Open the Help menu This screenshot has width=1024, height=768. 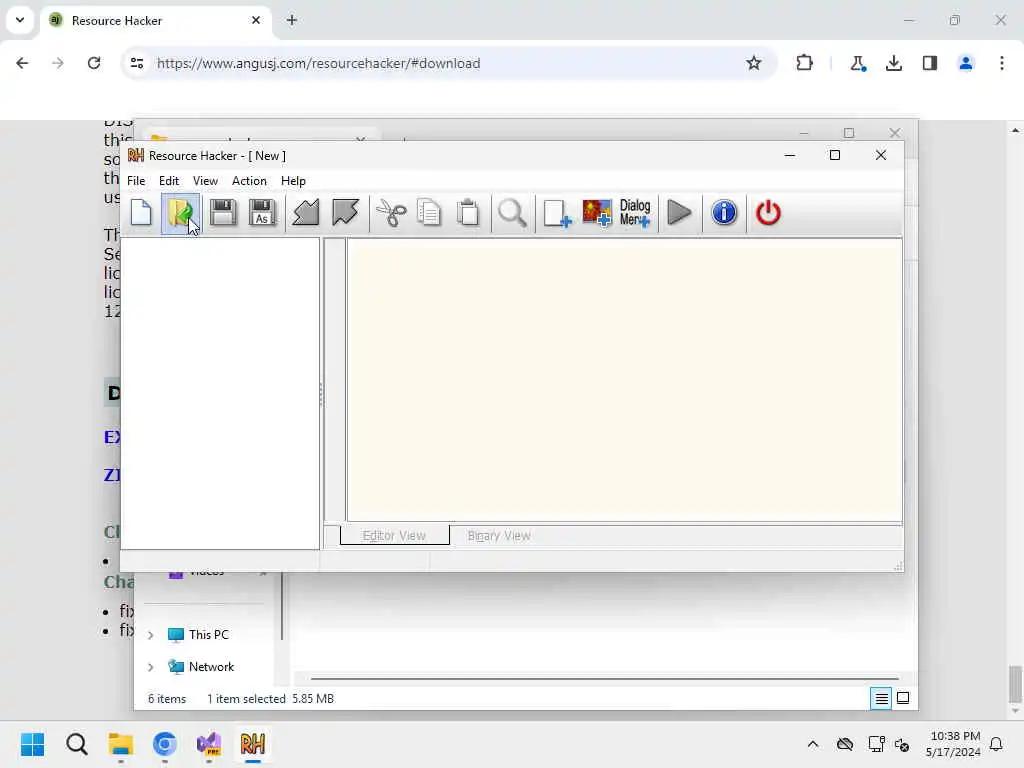(293, 181)
